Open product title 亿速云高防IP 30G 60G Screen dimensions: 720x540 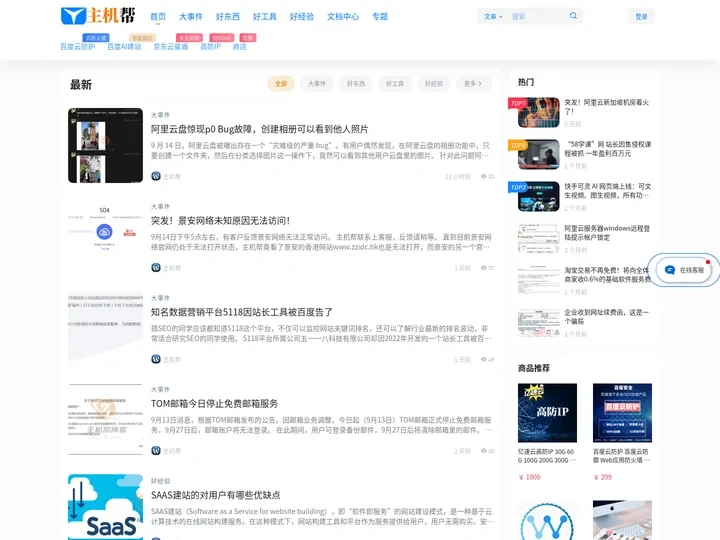(x=547, y=456)
